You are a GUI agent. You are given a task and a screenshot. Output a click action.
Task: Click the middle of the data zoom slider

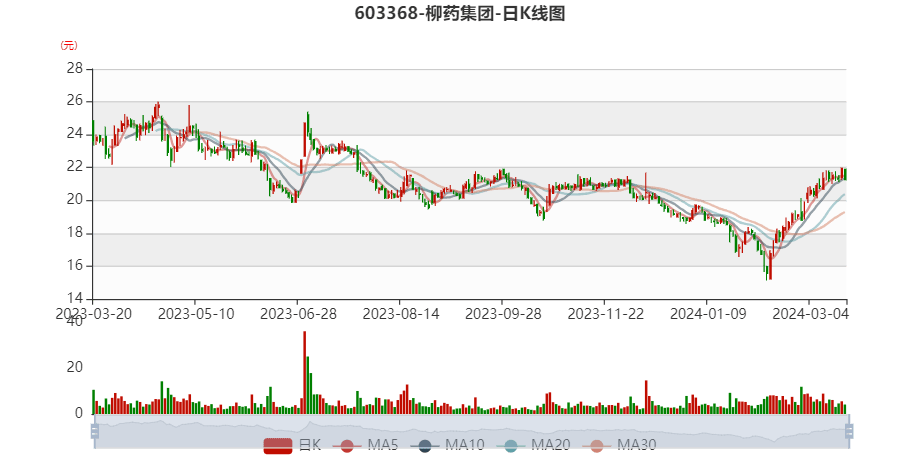[x=470, y=431]
